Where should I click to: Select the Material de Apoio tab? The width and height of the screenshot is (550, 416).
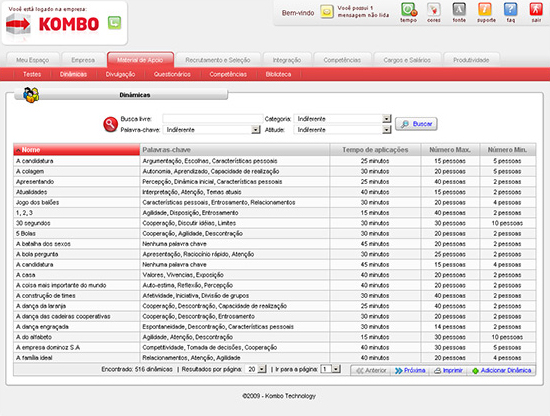click(x=140, y=60)
